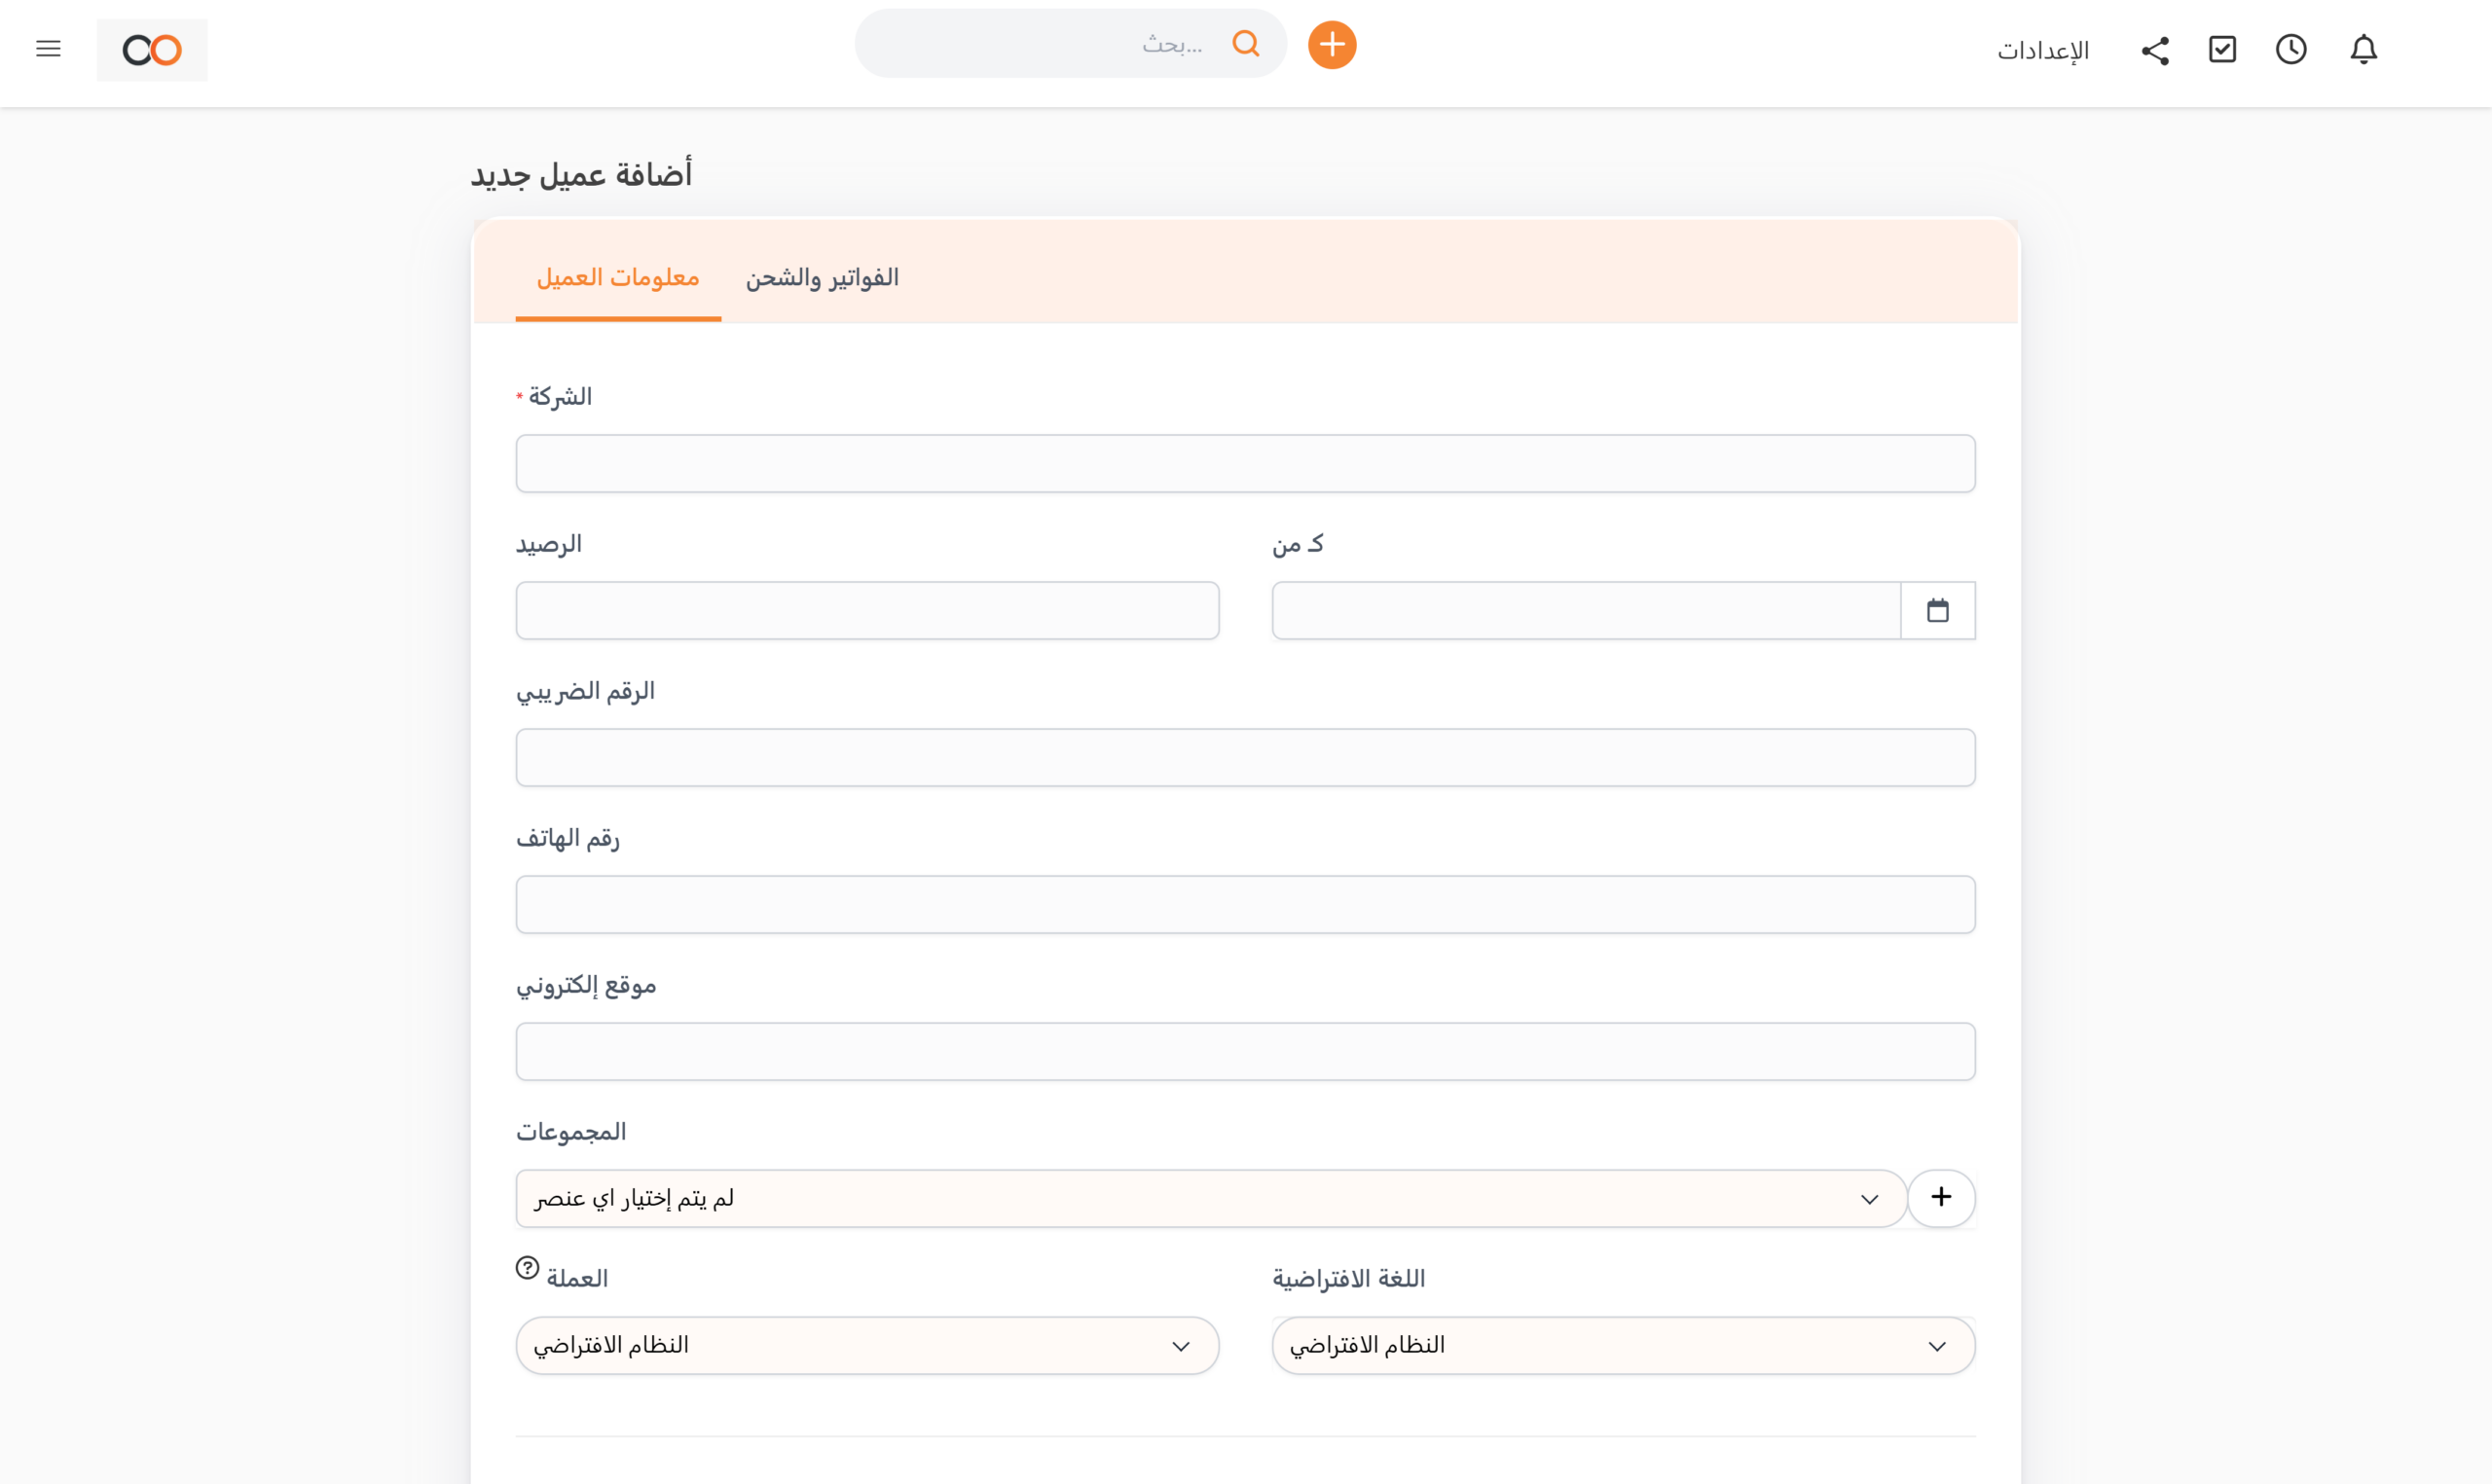
Task: Focus the الشركة company input field
Action: coord(1245,464)
